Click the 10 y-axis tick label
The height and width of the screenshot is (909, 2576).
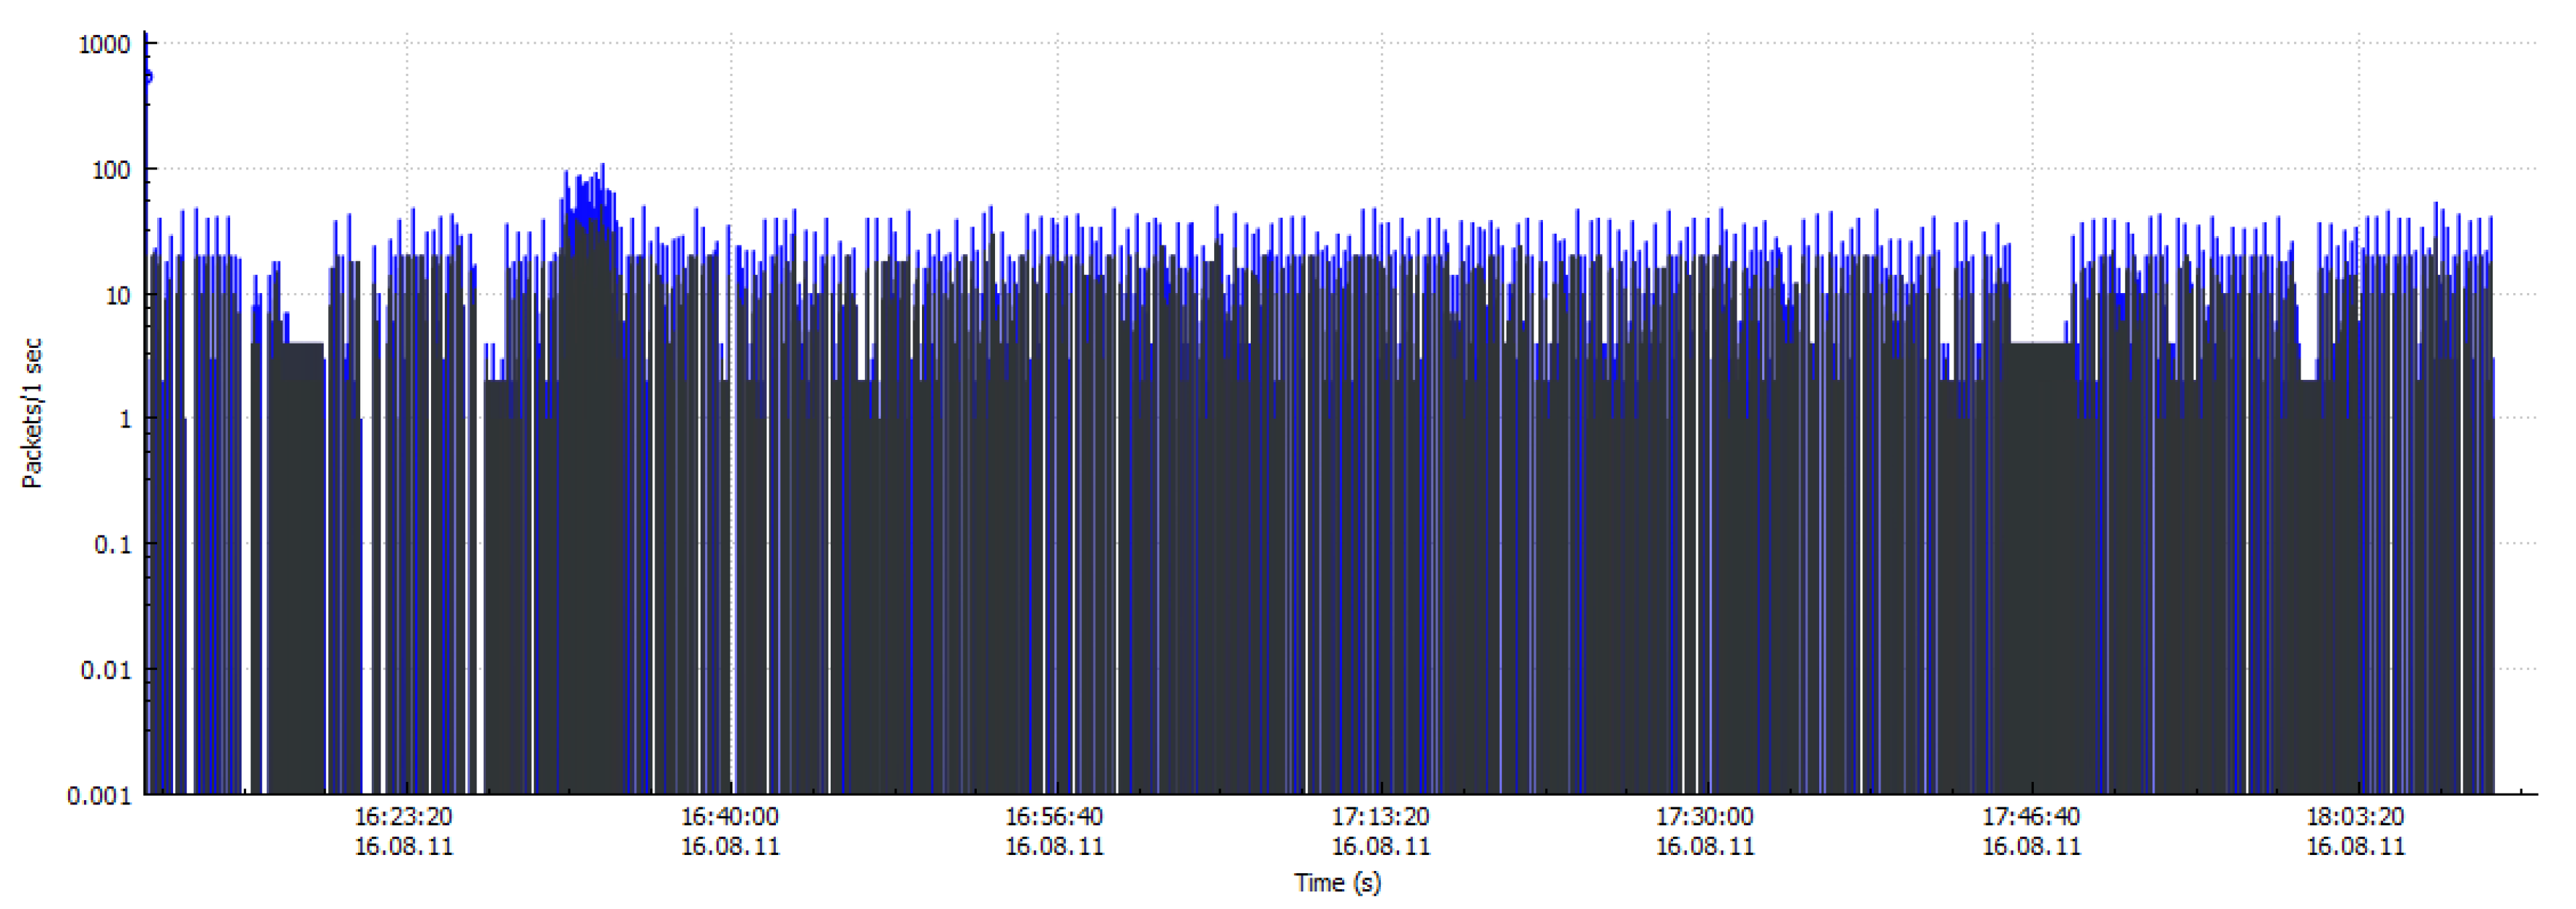[117, 296]
